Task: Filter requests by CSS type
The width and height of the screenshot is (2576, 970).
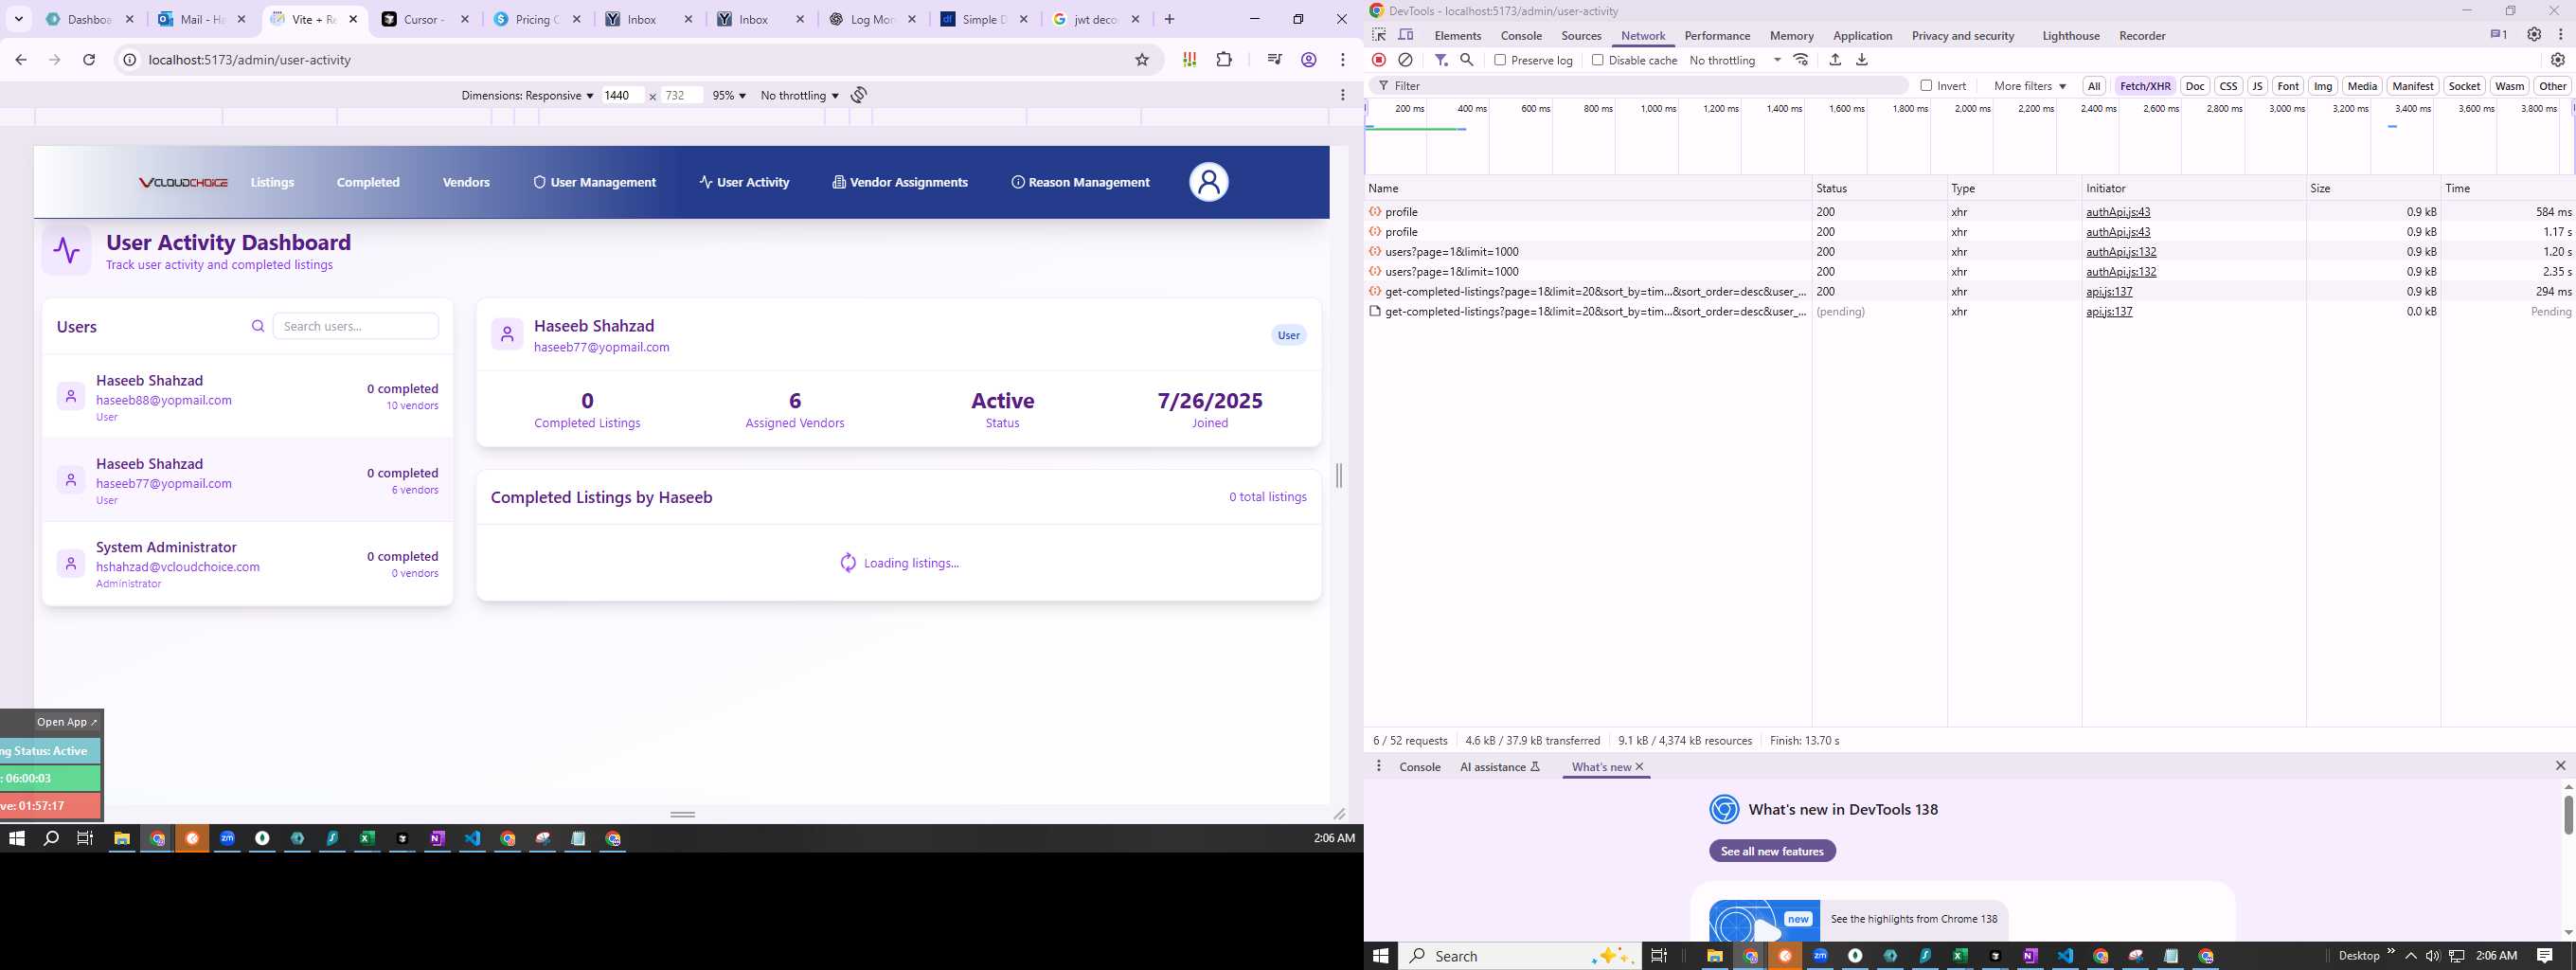Action: click(x=2228, y=86)
